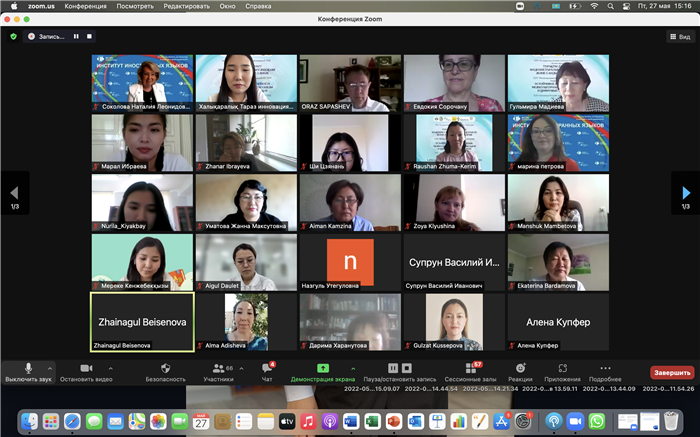This screenshot has height=437, width=700.
Task: Click the green encryption shield icon
Action: point(13,36)
